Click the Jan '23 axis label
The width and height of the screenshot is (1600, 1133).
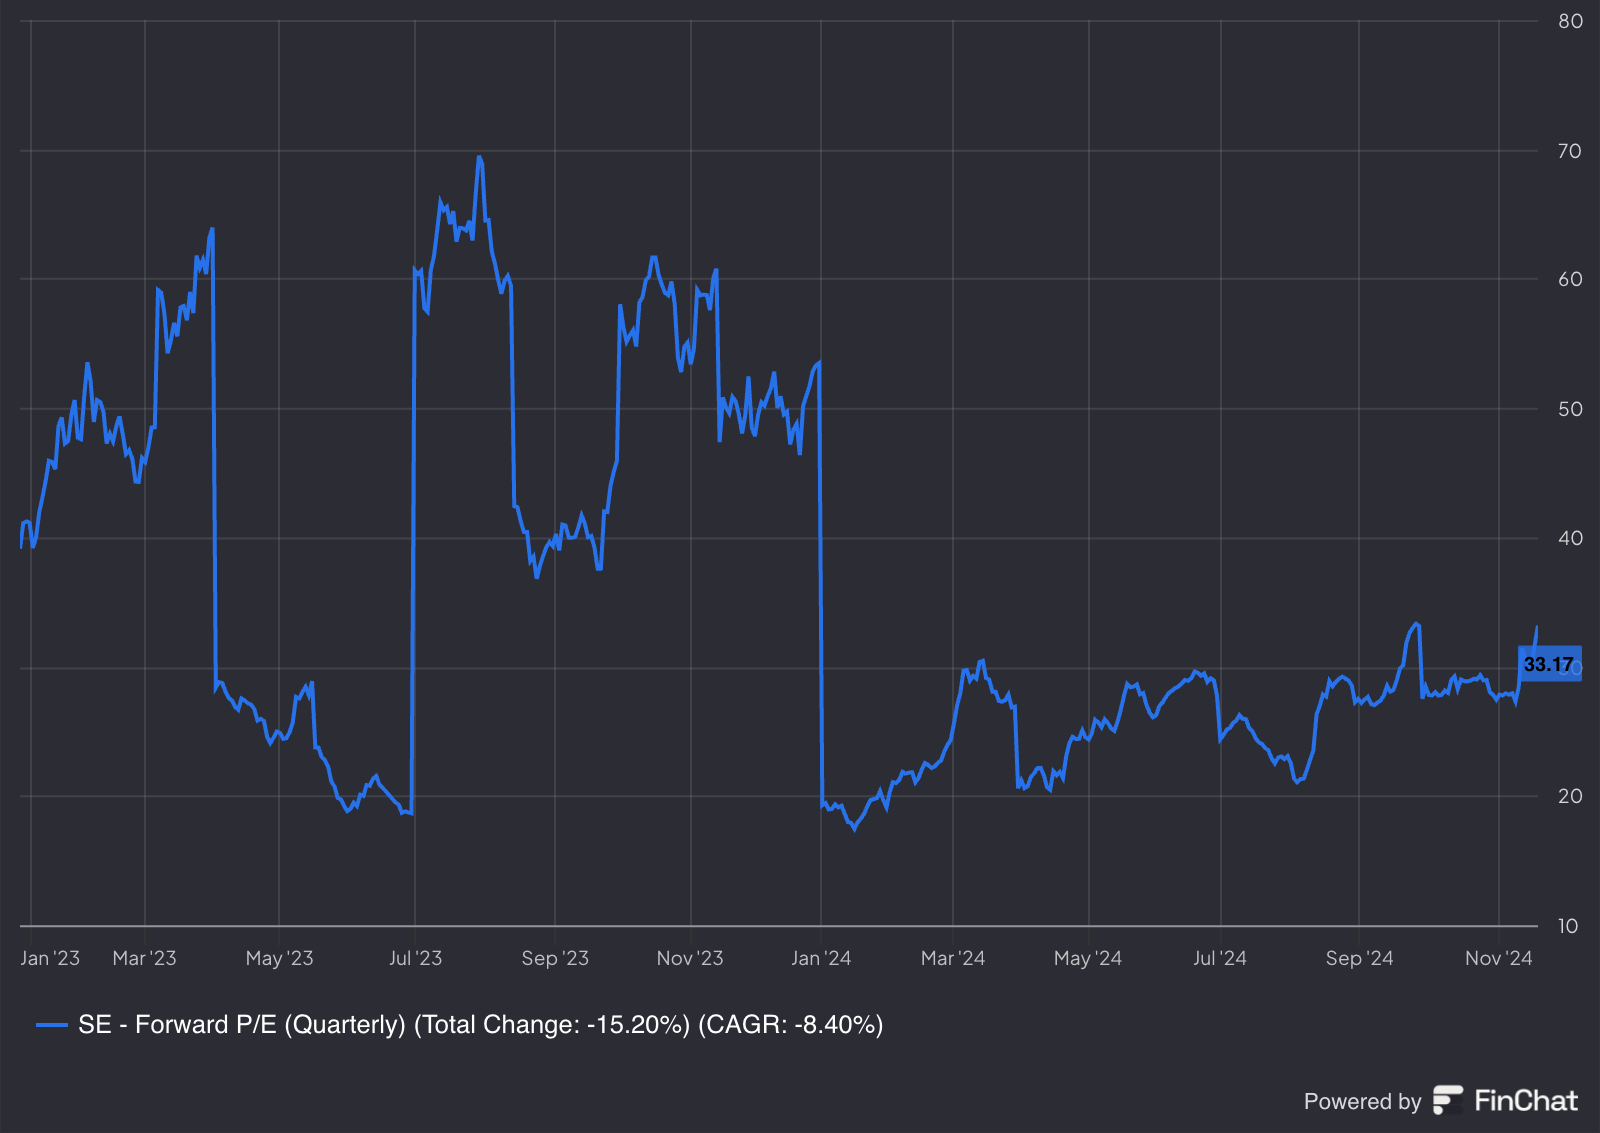(50, 958)
